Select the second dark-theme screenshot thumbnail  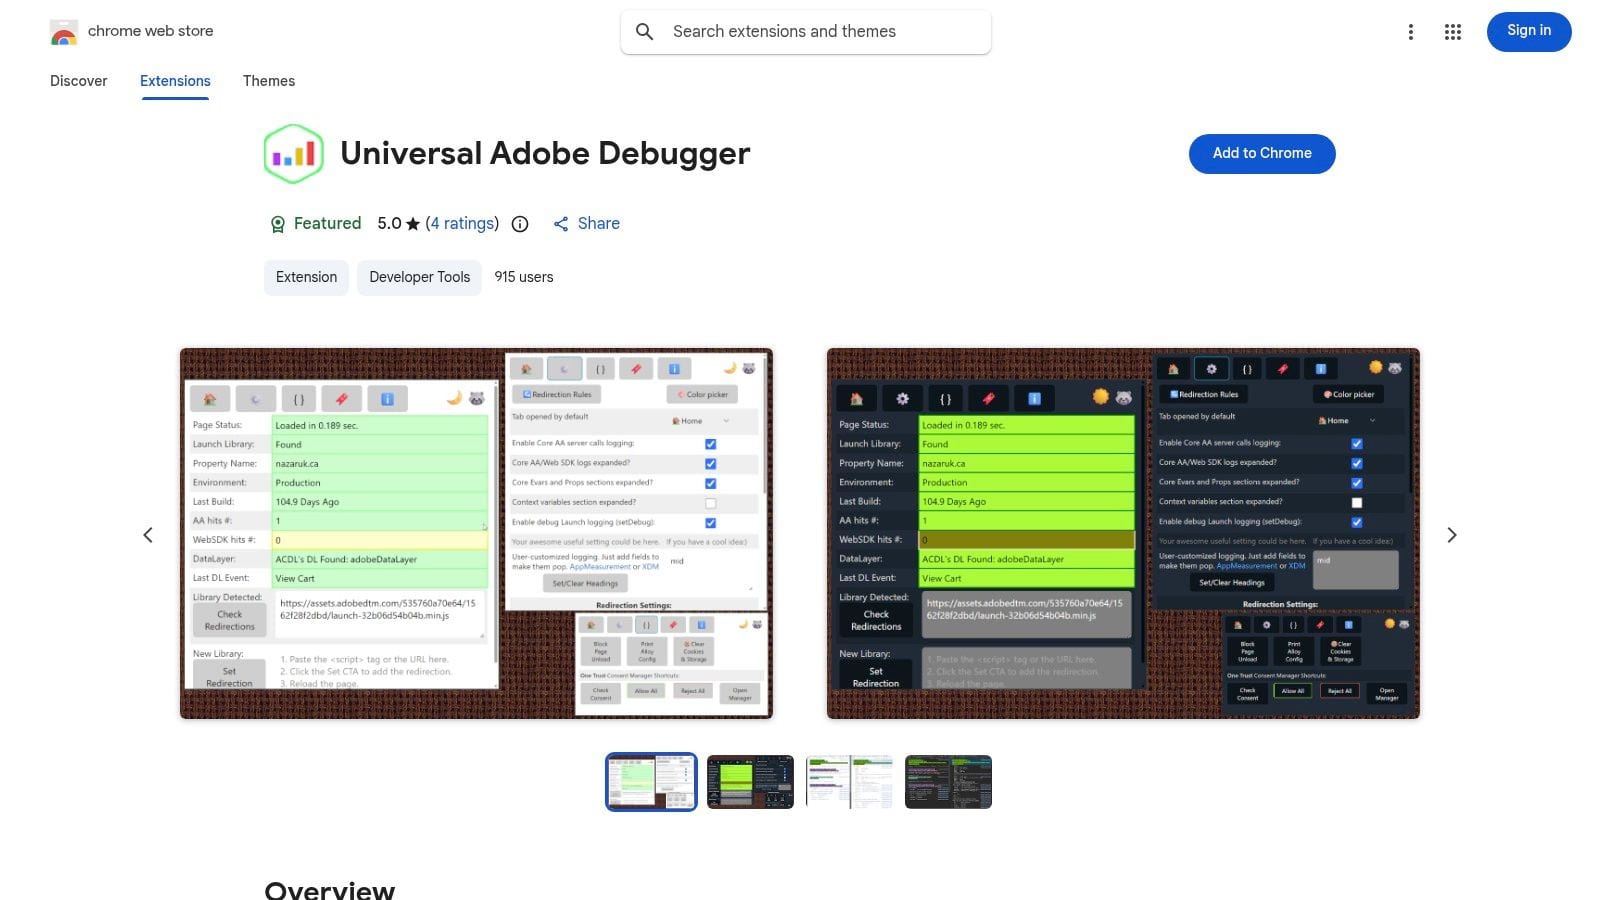(750, 782)
